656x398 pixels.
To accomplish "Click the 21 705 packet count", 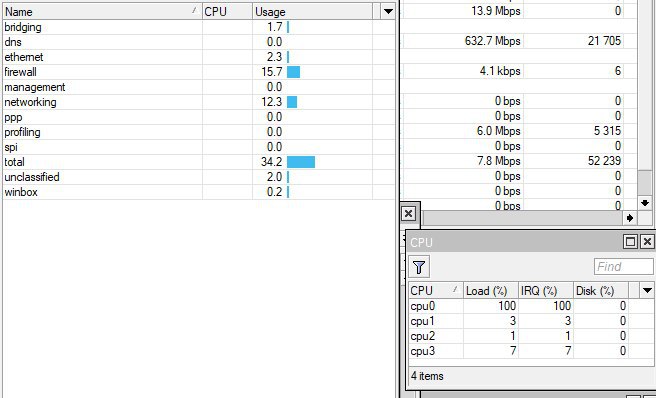I will tap(604, 41).
